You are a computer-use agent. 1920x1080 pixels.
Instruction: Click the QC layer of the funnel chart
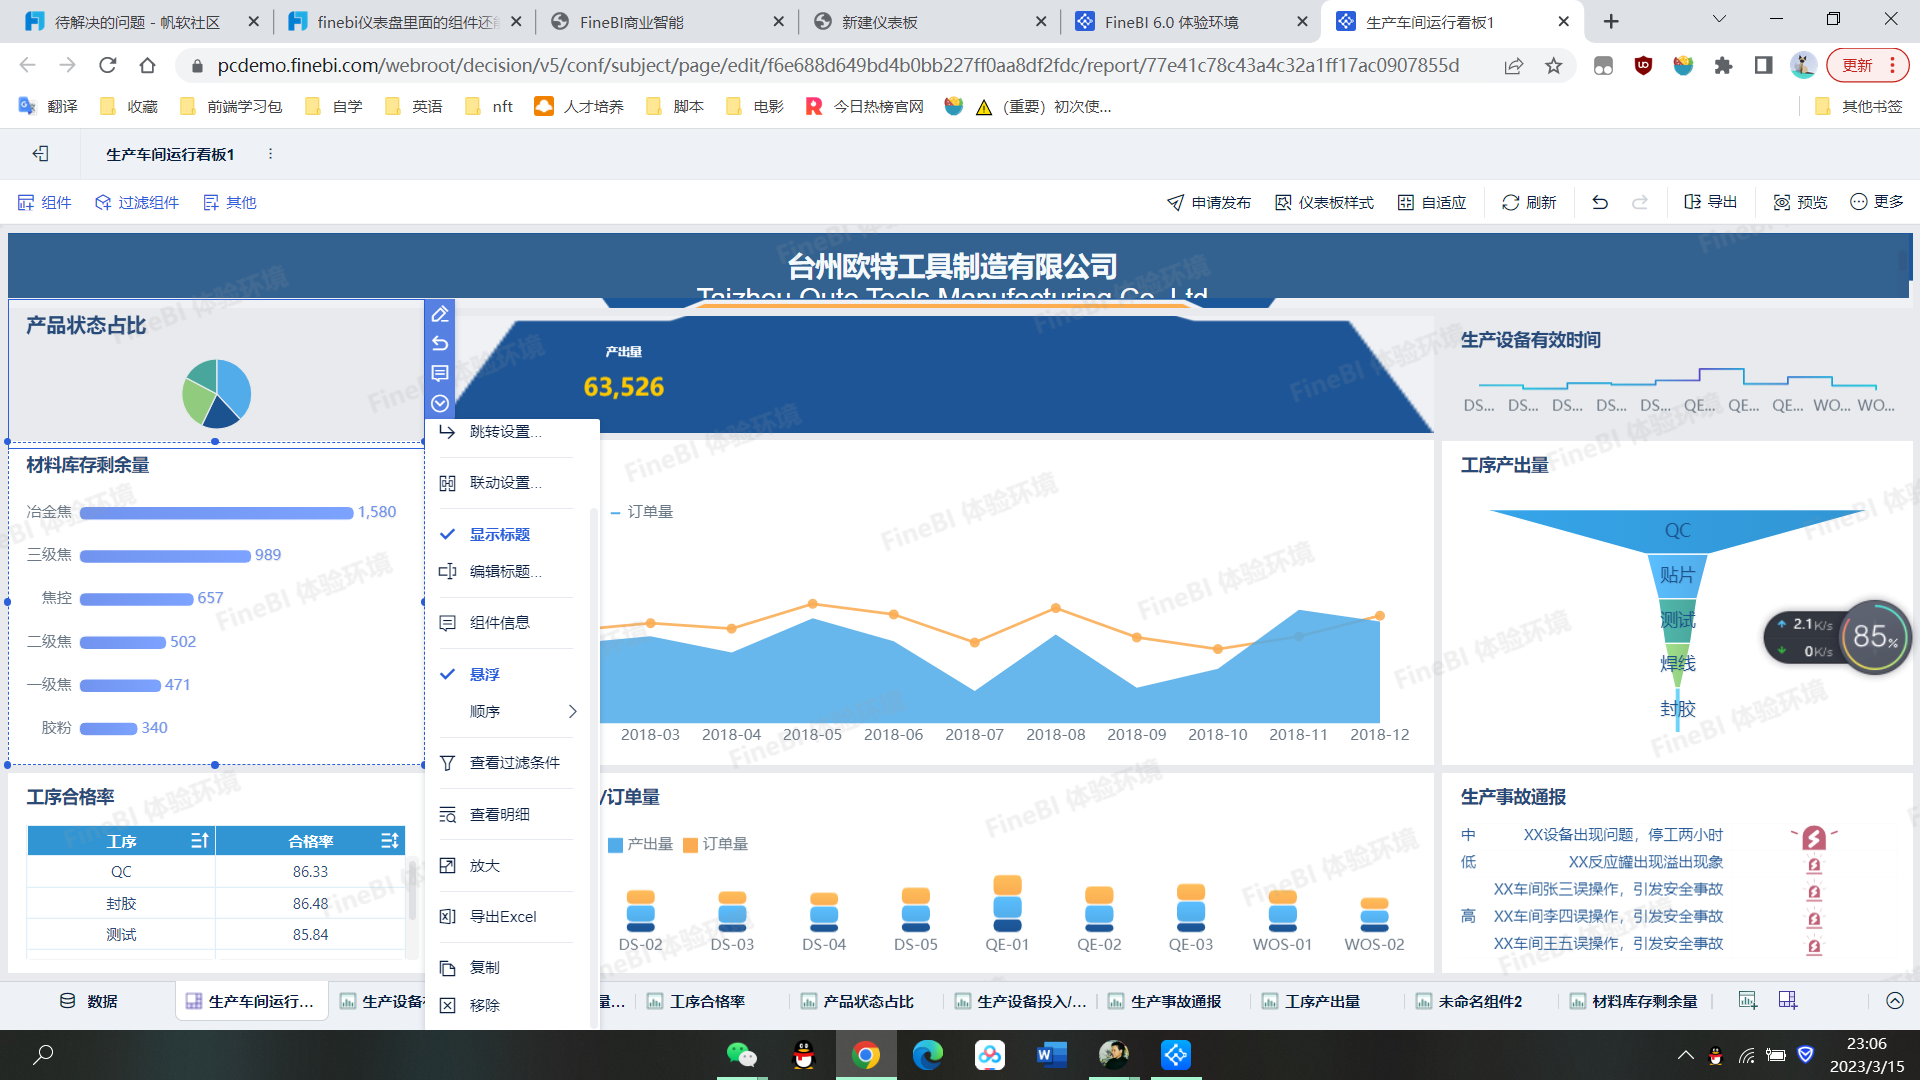pos(1678,531)
